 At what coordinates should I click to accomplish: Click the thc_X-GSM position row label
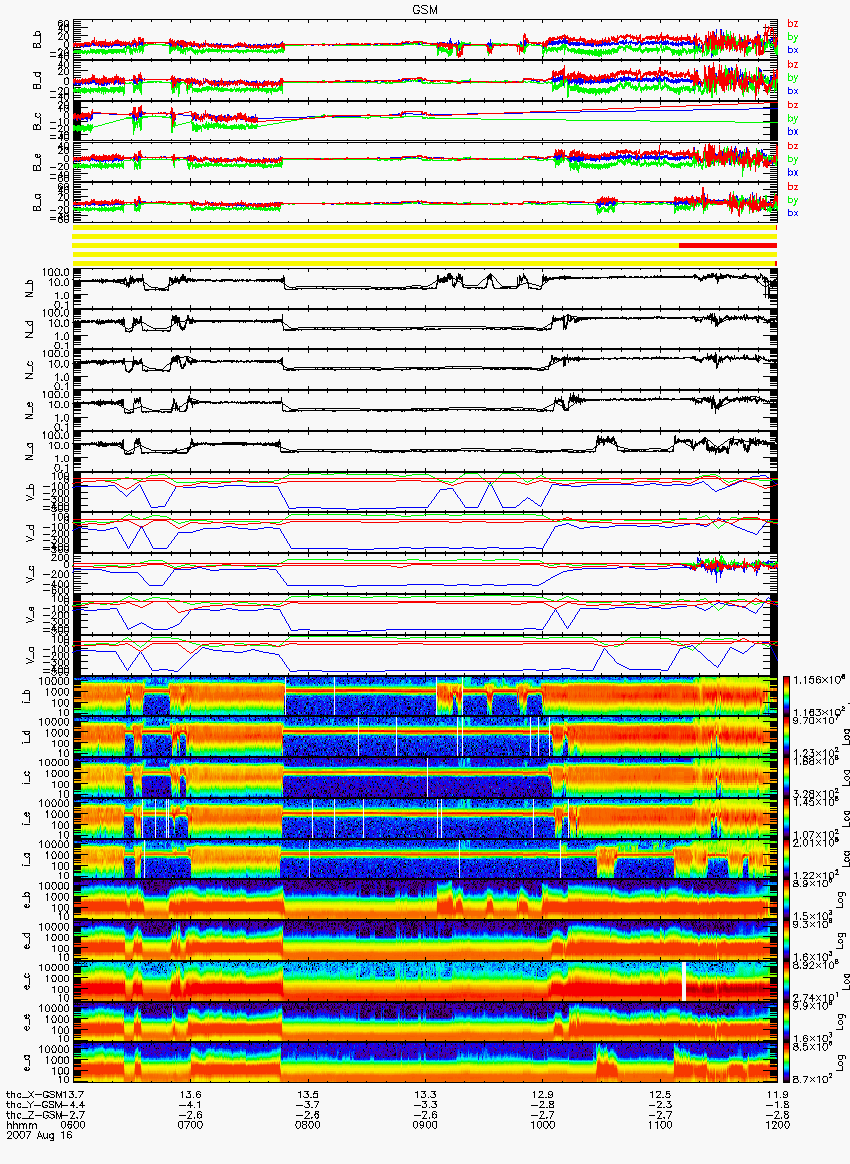(x=36, y=1095)
